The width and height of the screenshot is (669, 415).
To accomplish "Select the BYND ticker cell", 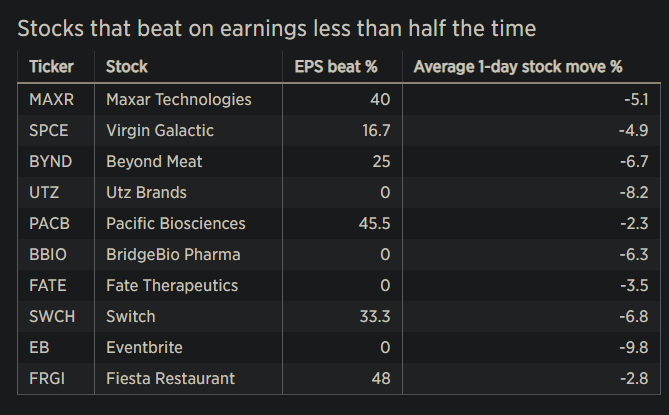I will point(49,161).
